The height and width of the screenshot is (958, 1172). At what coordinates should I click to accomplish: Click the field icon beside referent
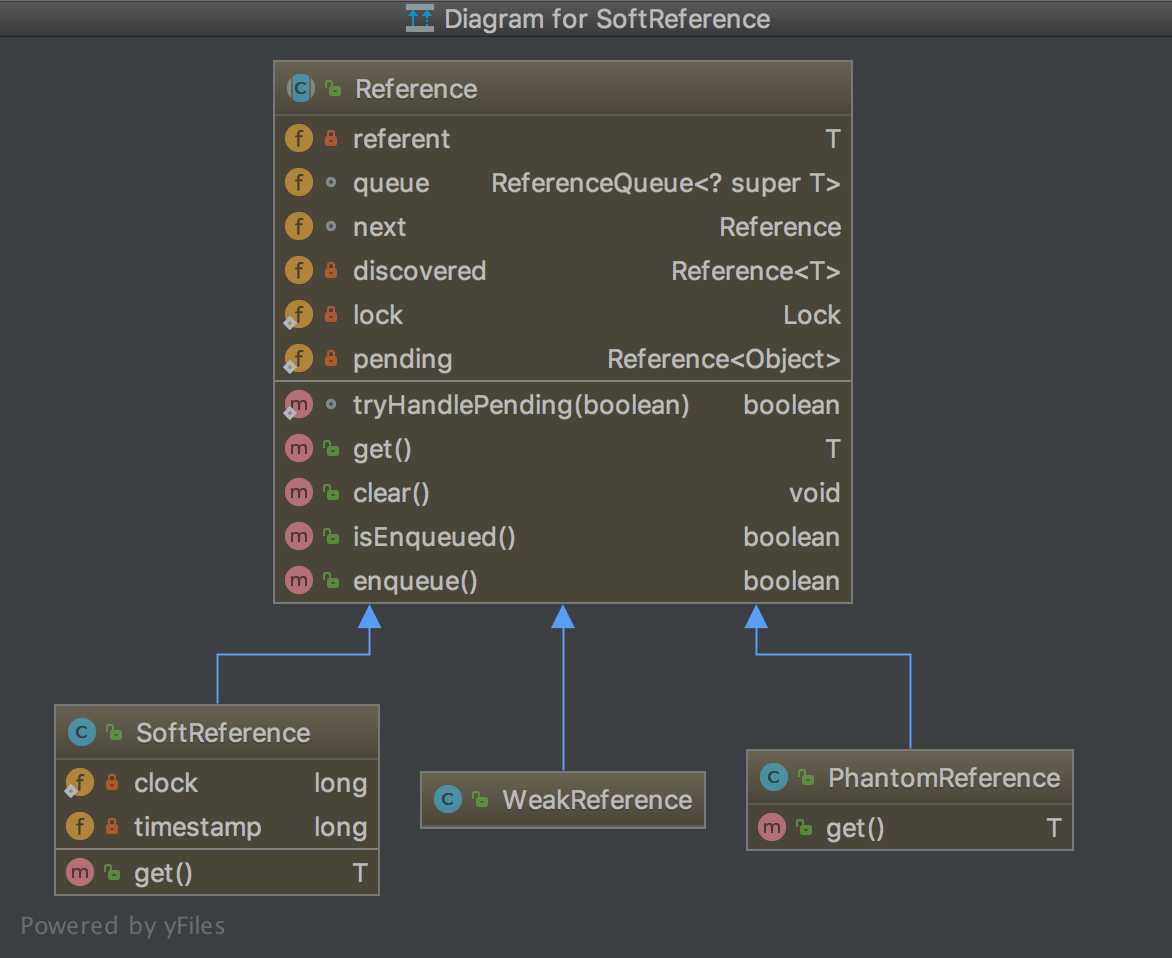click(298, 138)
